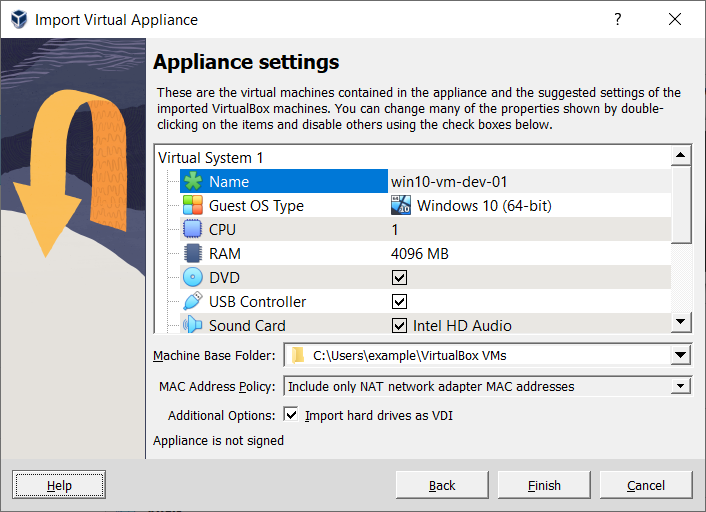Screen dimensions: 706x512
Task: Click the question mark help button in title bar
Action: [x=618, y=19]
